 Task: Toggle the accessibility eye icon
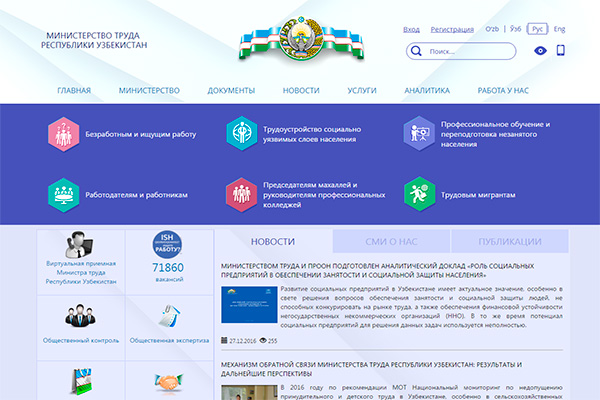(x=540, y=51)
